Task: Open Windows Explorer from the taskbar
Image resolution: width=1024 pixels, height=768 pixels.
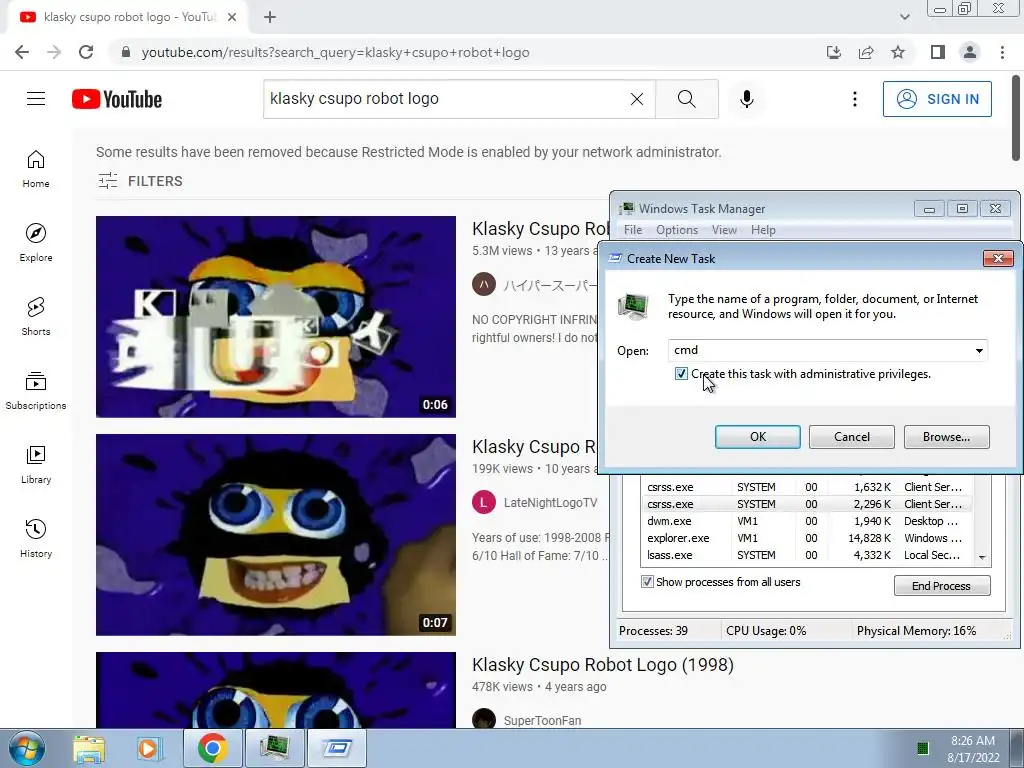Action: [89, 748]
